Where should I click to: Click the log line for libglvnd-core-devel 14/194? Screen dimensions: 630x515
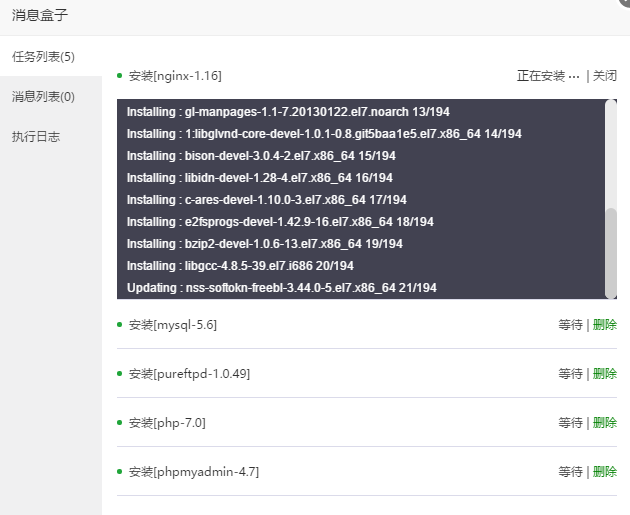click(324, 134)
